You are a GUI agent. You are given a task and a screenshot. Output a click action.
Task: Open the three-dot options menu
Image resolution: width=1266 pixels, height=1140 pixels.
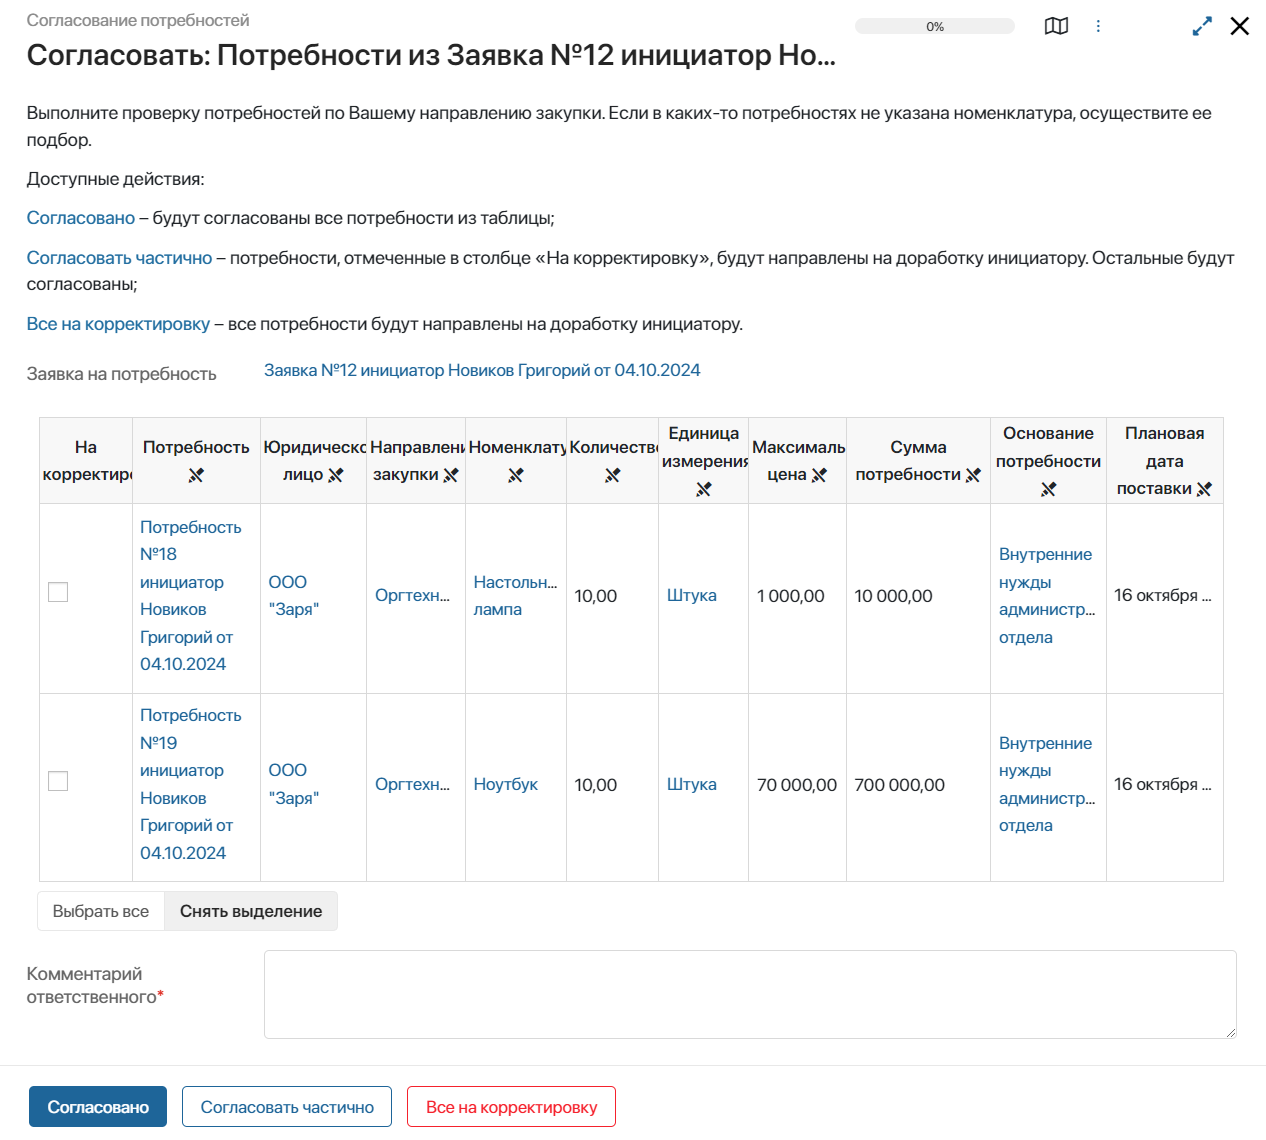point(1098,26)
